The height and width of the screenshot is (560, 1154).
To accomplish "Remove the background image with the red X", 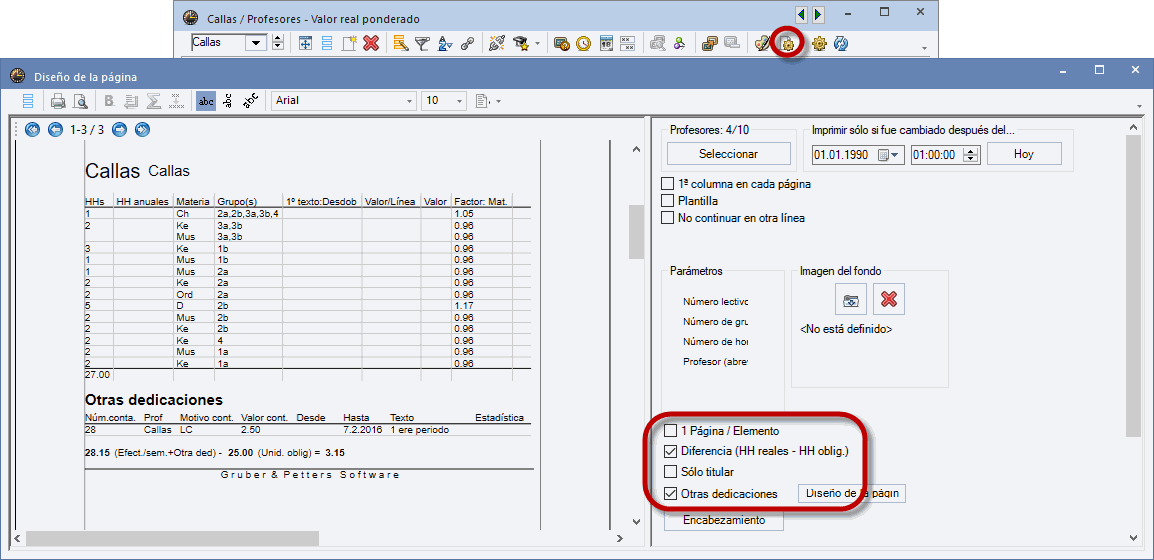I will pyautogui.click(x=889, y=300).
